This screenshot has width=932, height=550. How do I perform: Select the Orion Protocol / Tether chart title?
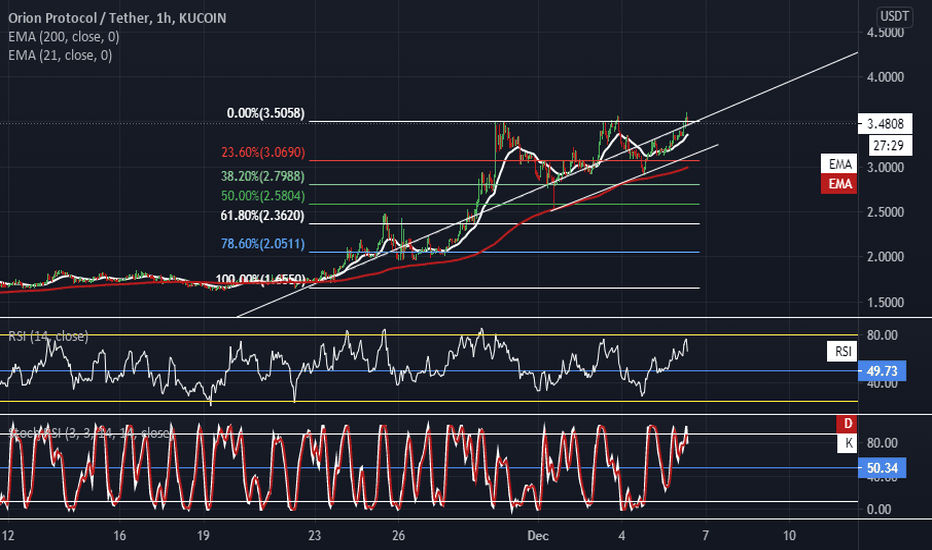(117, 18)
